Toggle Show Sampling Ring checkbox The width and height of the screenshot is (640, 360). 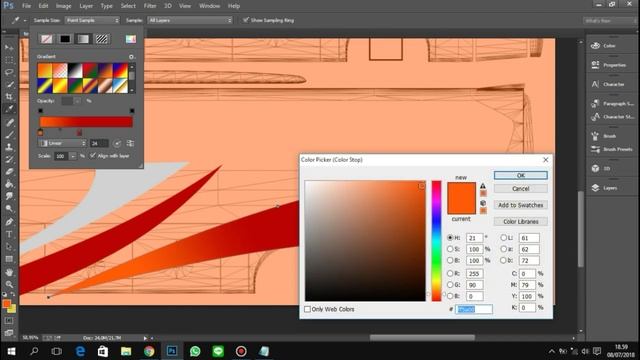point(246,20)
